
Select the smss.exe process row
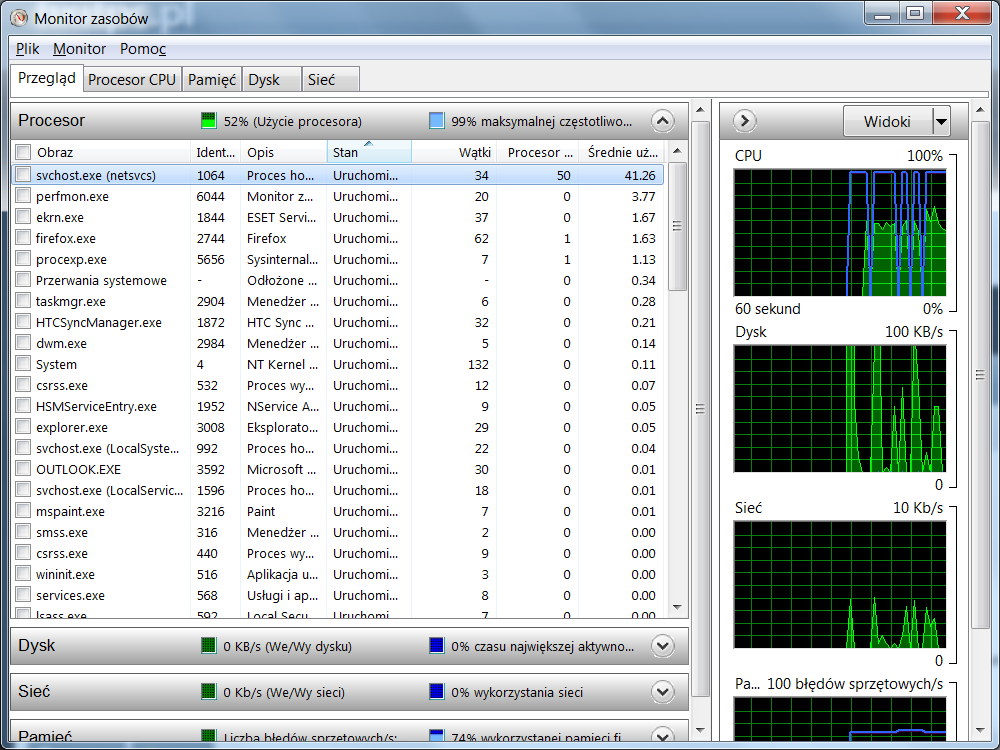click(x=338, y=532)
